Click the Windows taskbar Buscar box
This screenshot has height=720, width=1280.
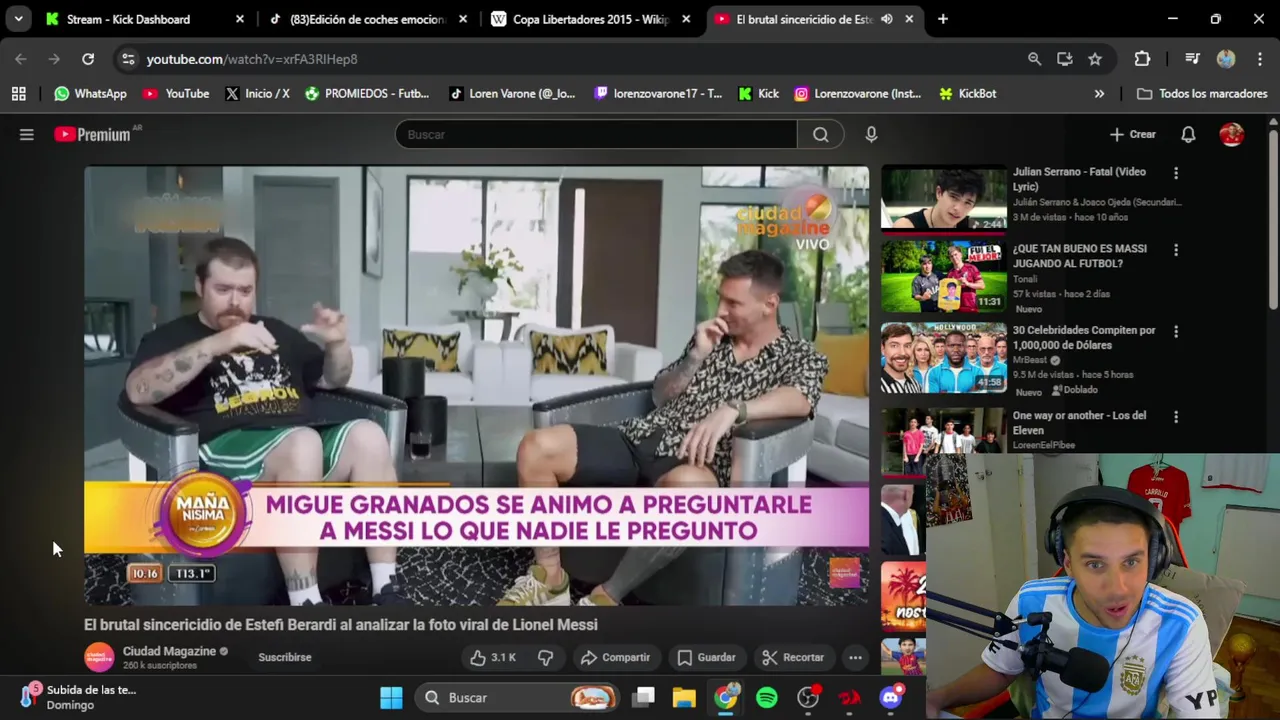(x=518, y=697)
